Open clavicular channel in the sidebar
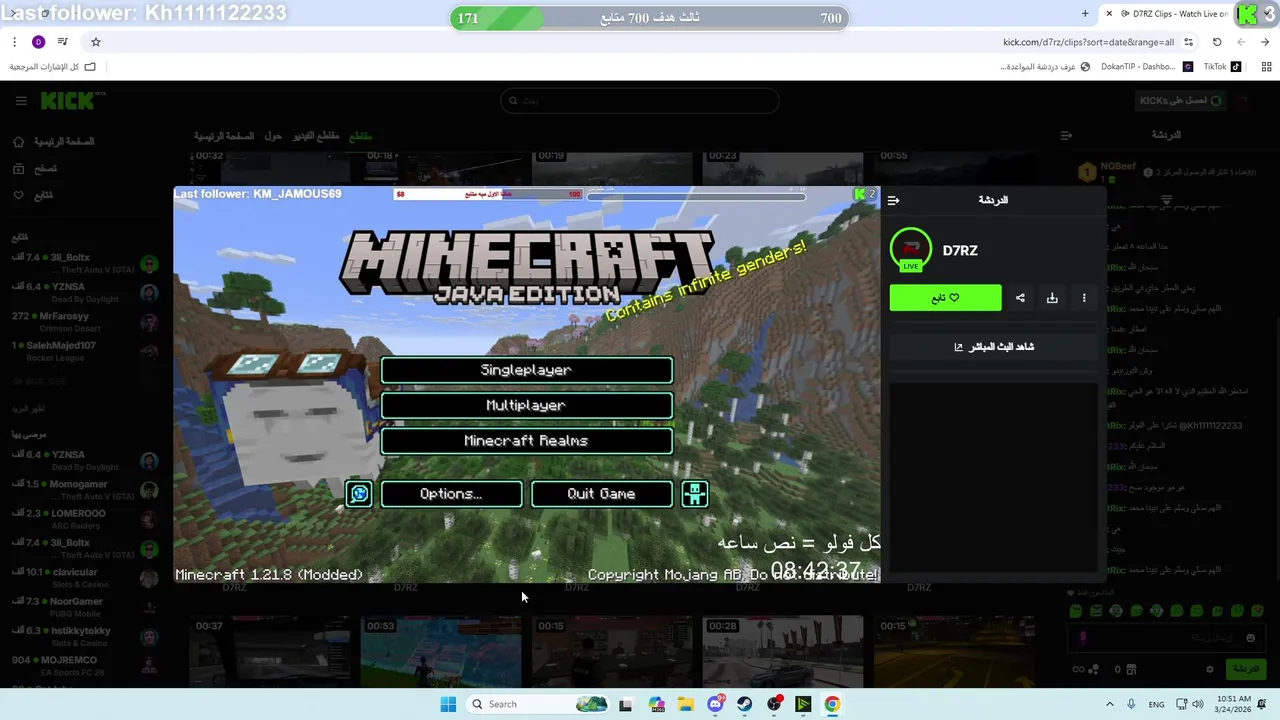 coord(85,578)
